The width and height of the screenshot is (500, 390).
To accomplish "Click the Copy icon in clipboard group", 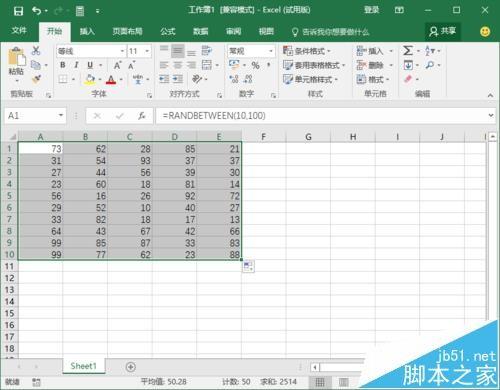I will (x=36, y=65).
